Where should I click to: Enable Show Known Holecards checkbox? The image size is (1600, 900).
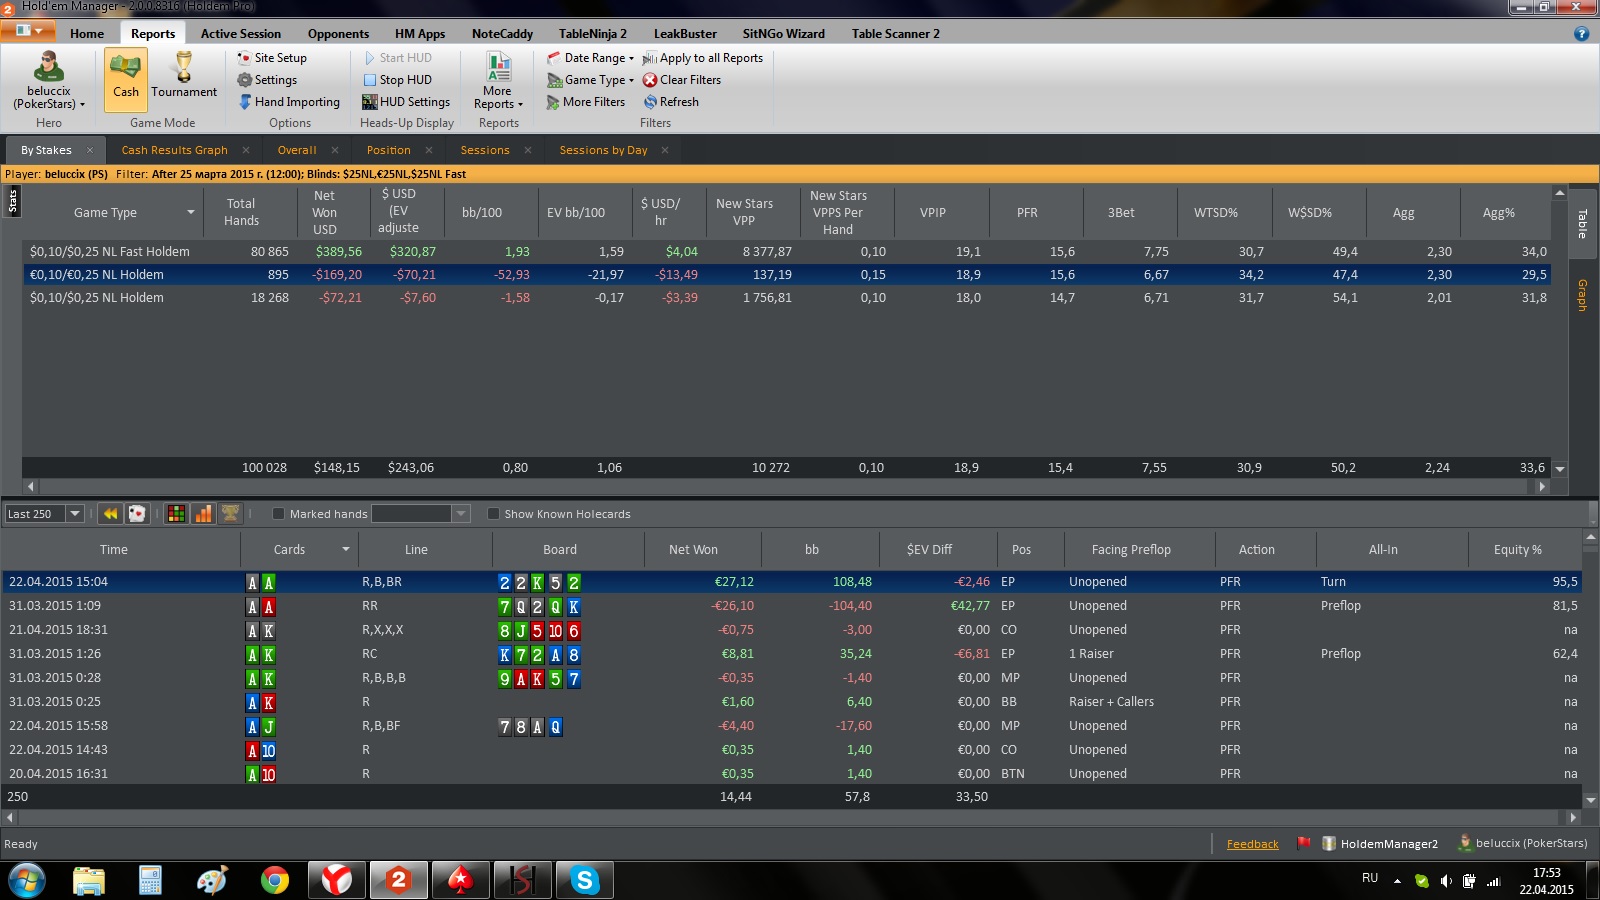coord(493,514)
